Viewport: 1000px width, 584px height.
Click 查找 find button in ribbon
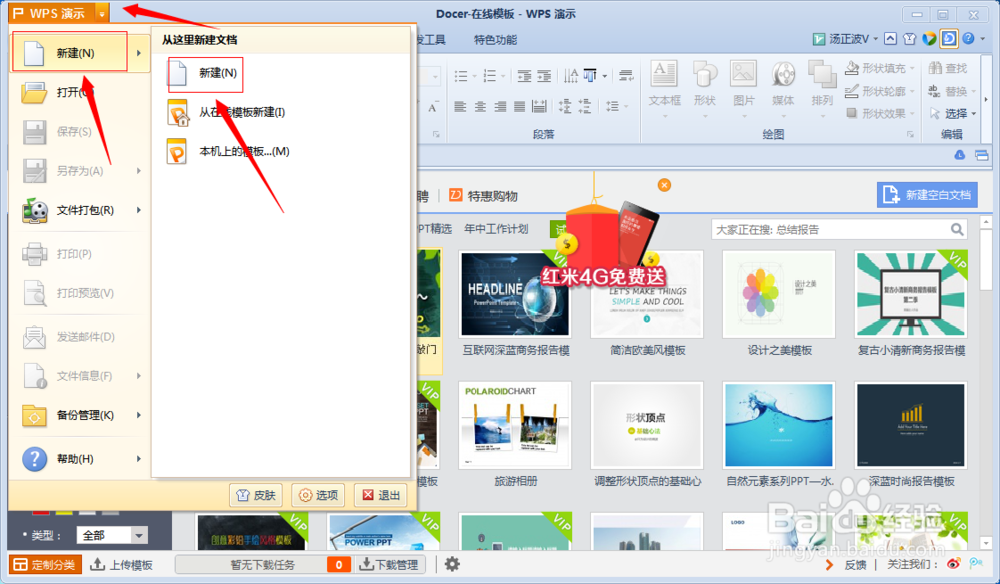[948, 68]
